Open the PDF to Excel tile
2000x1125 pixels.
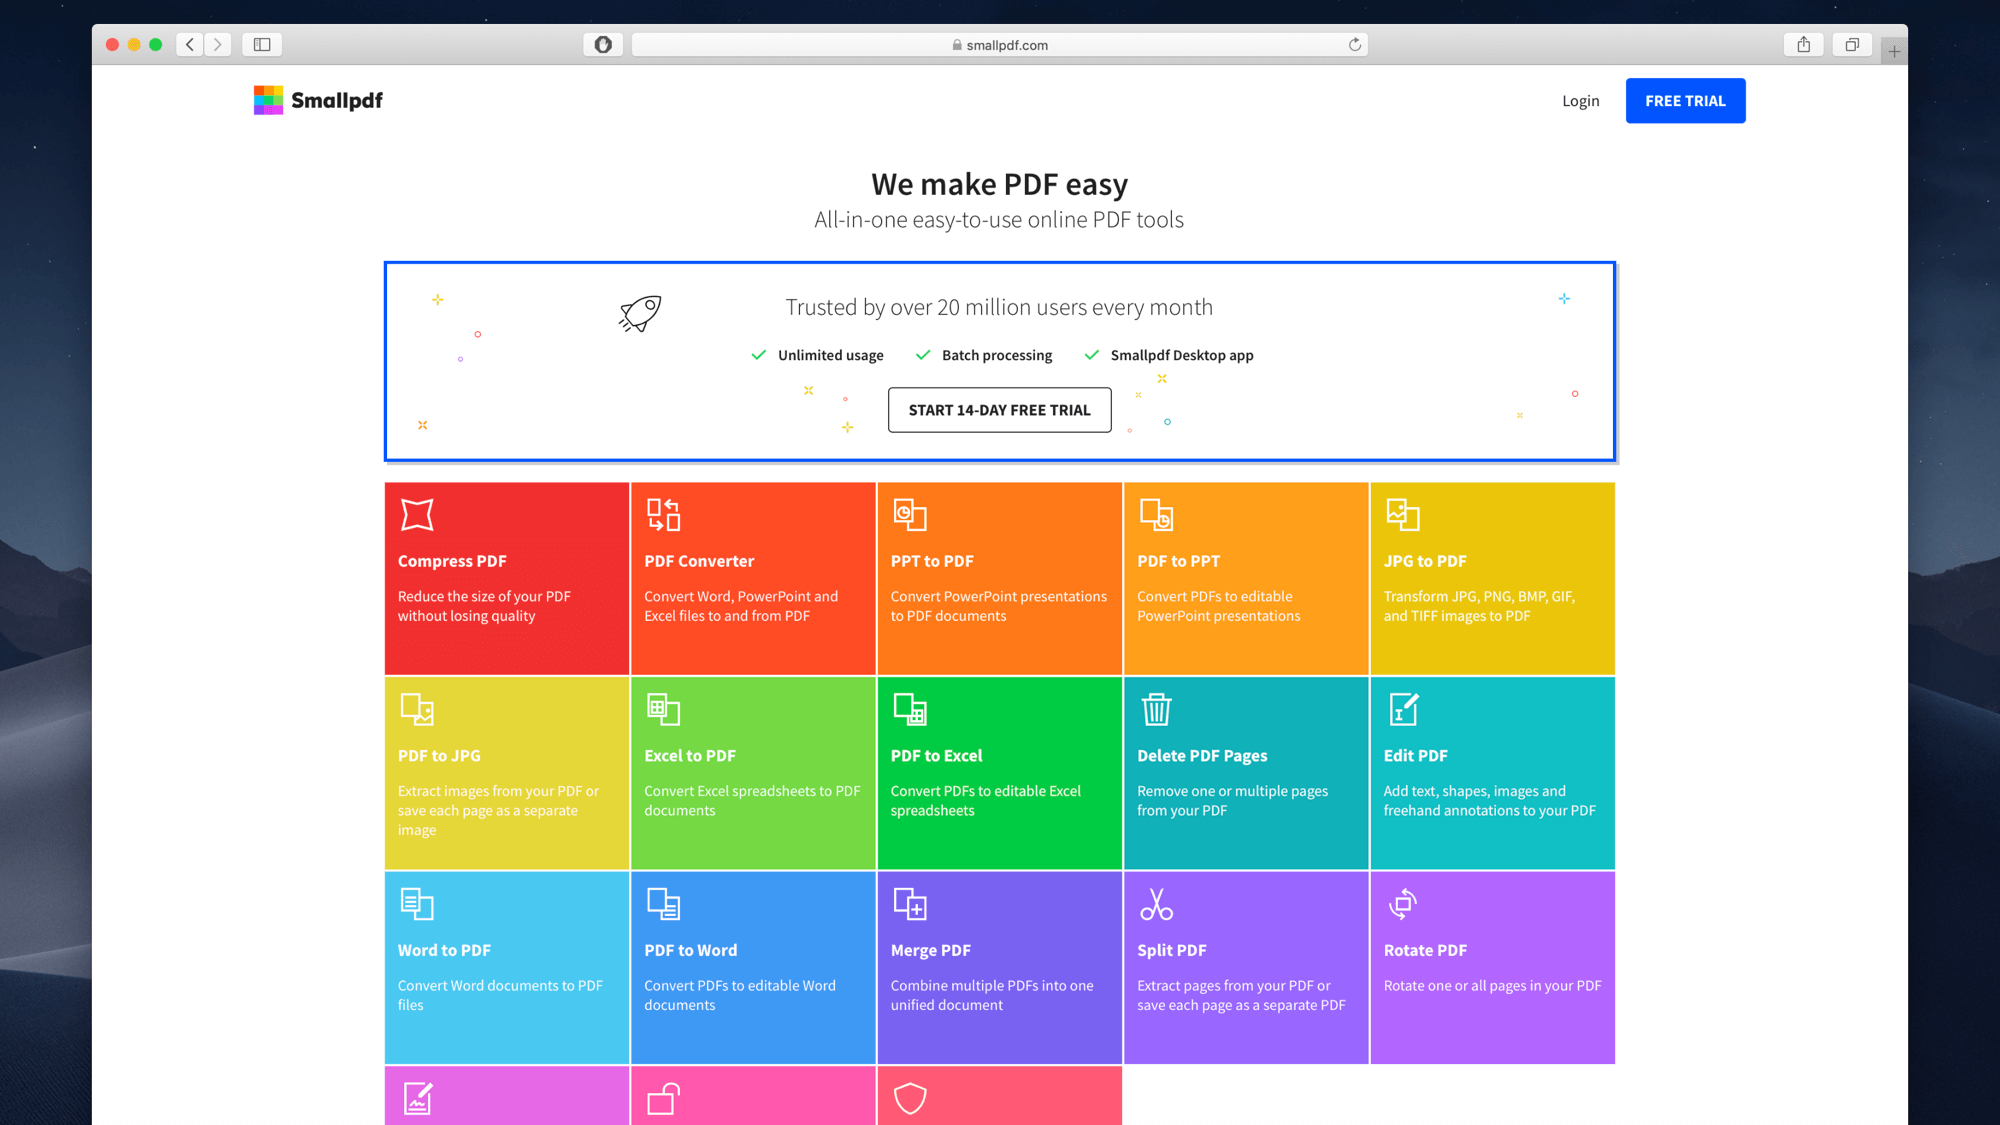click(x=998, y=772)
